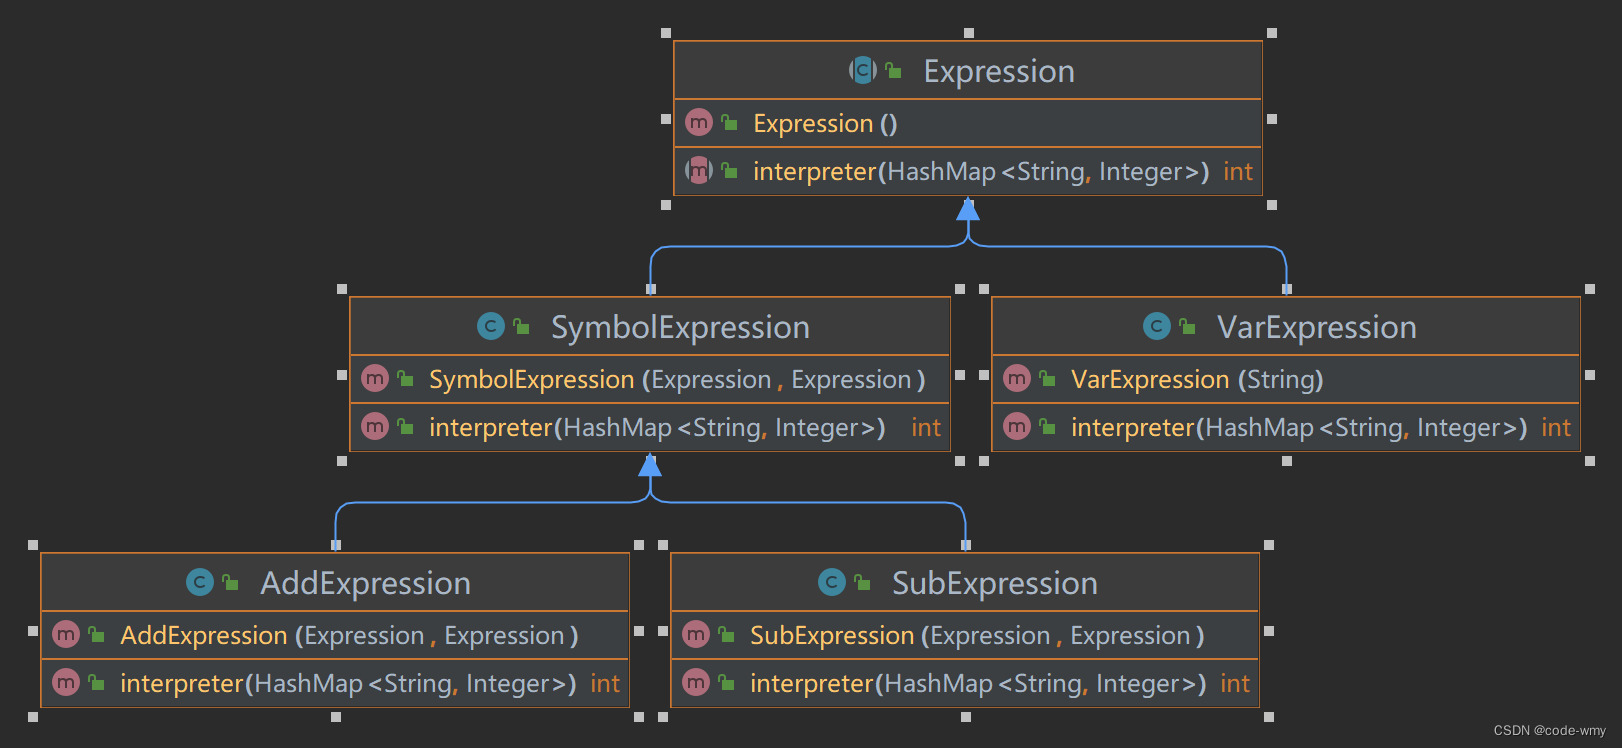
Task: Click the class icon next to AddExpression title
Action: click(200, 582)
